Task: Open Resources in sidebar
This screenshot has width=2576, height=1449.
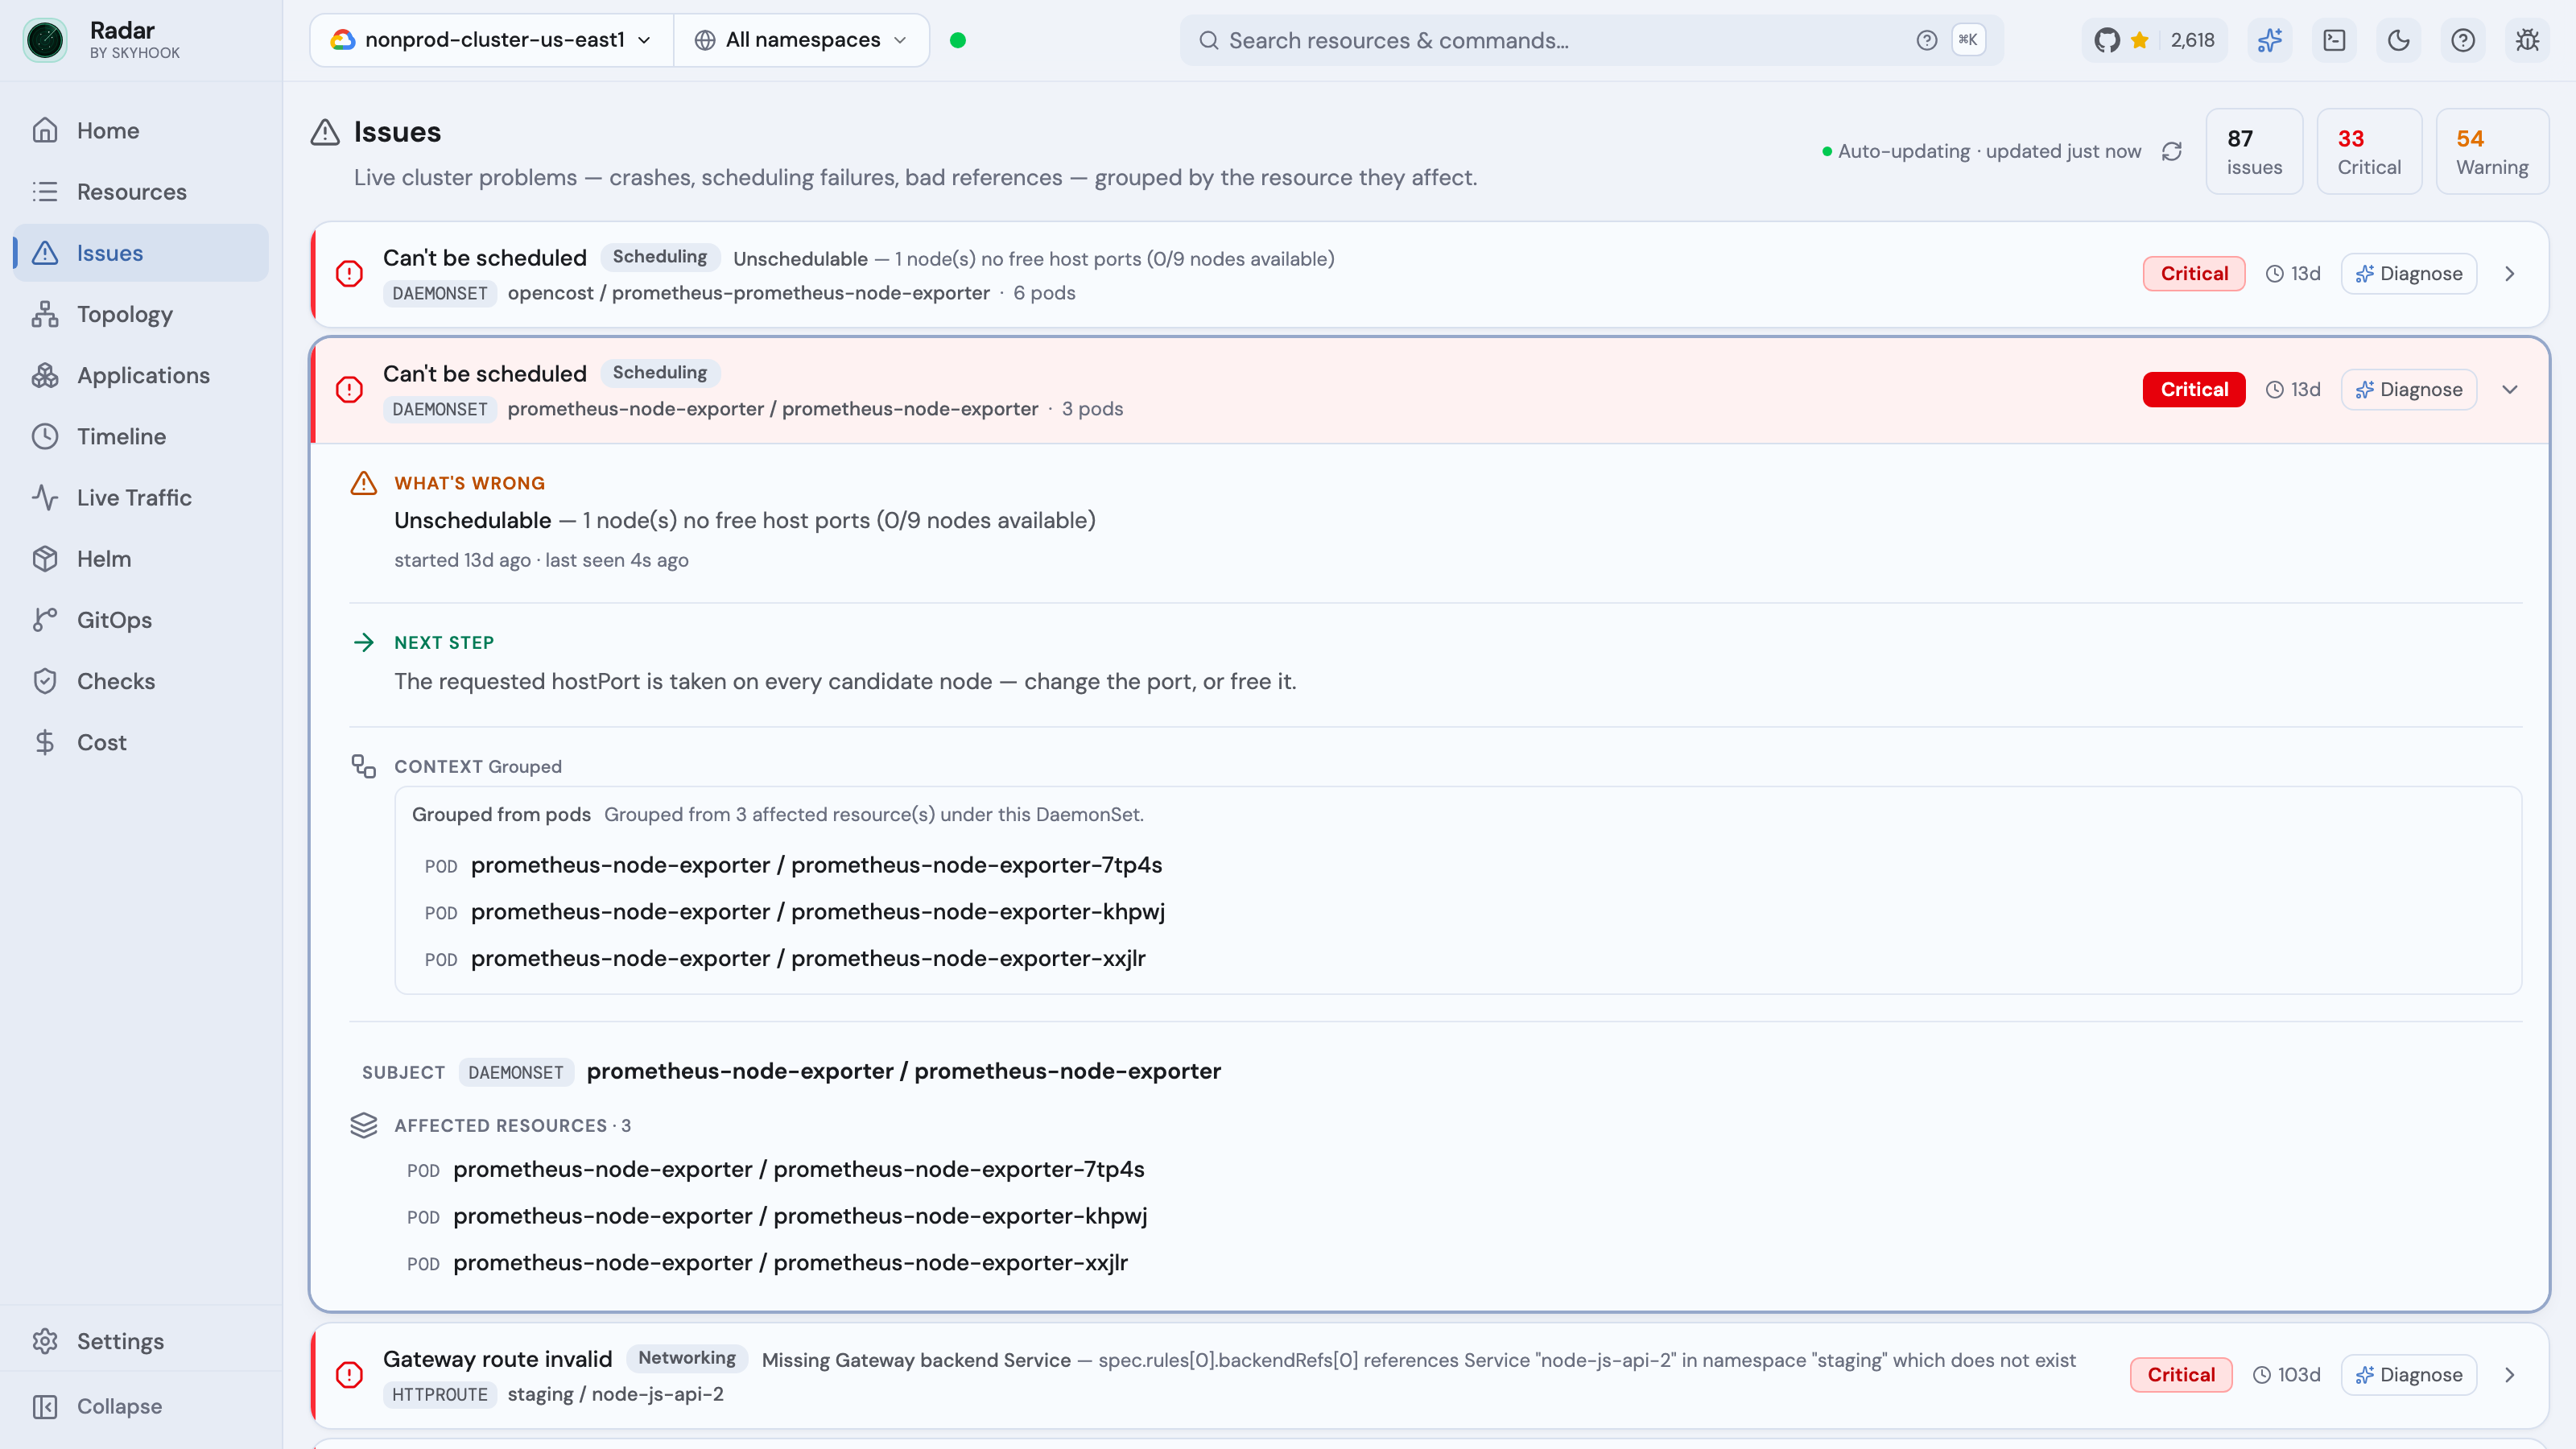Action: pos(141,192)
